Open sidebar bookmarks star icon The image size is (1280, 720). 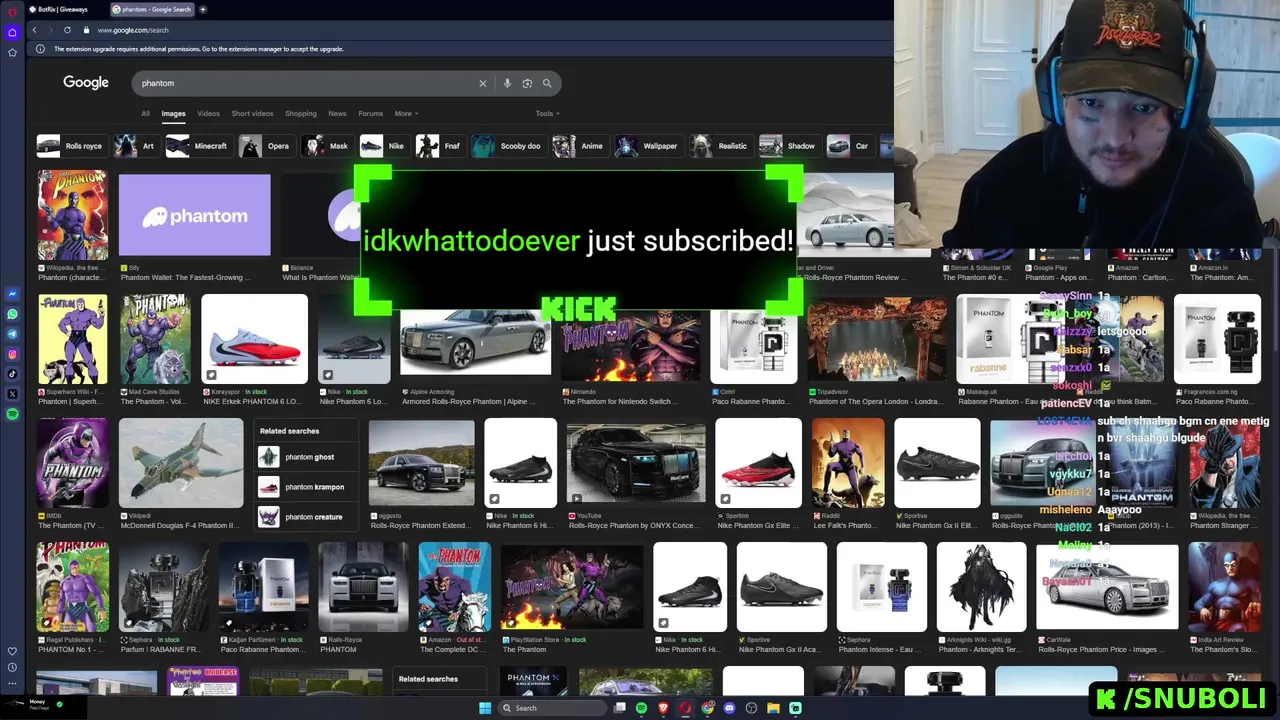12,52
